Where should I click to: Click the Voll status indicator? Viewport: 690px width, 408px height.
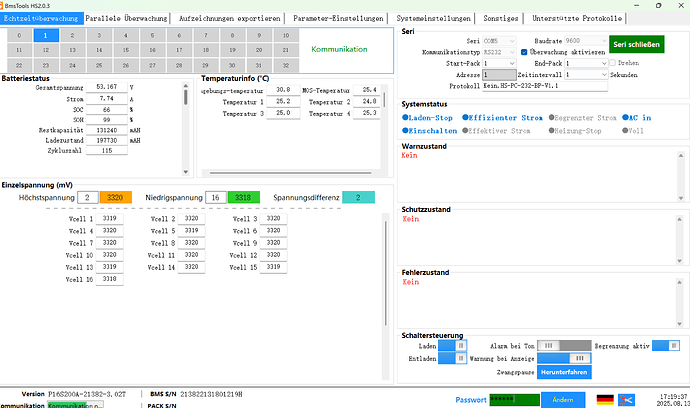pyautogui.click(x=633, y=131)
